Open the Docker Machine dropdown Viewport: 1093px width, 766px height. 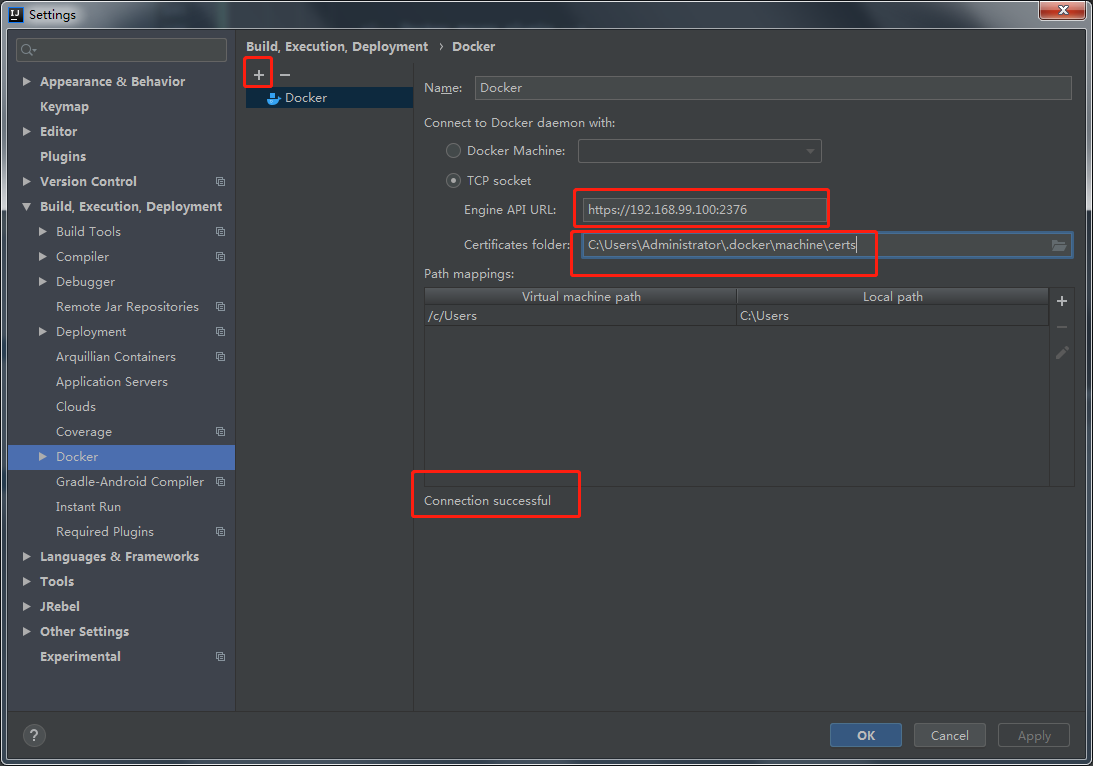click(812, 150)
